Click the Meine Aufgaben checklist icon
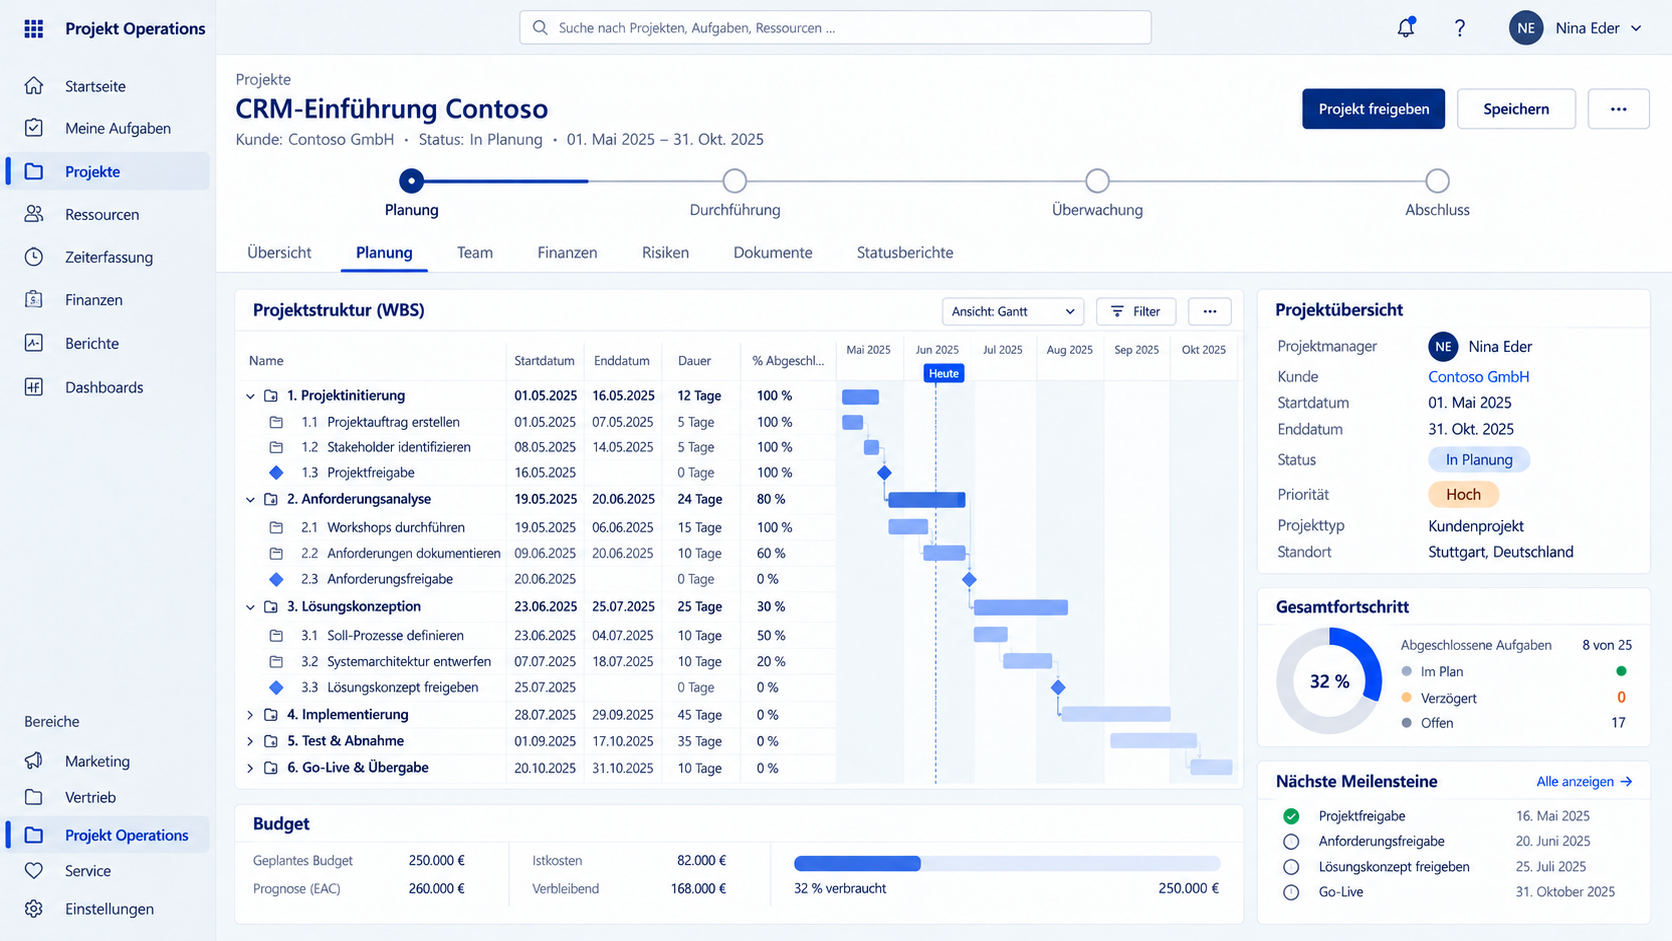This screenshot has height=941, width=1672. (x=34, y=128)
